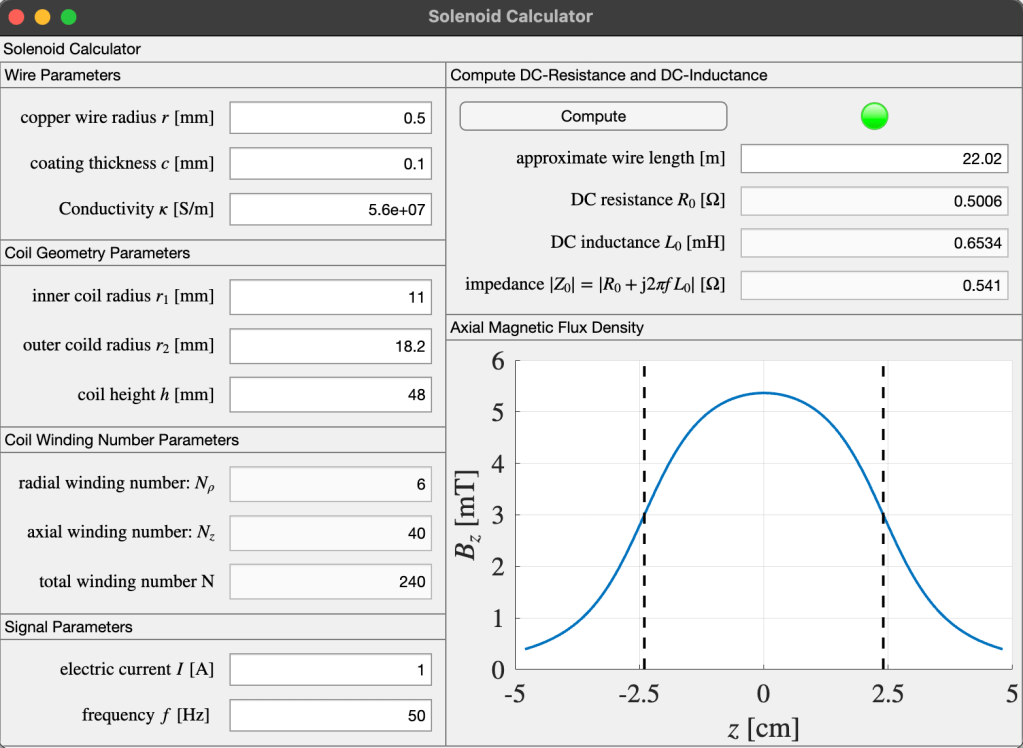Image resolution: width=1023 pixels, height=748 pixels.
Task: Click the impedance result field
Action: click(874, 286)
